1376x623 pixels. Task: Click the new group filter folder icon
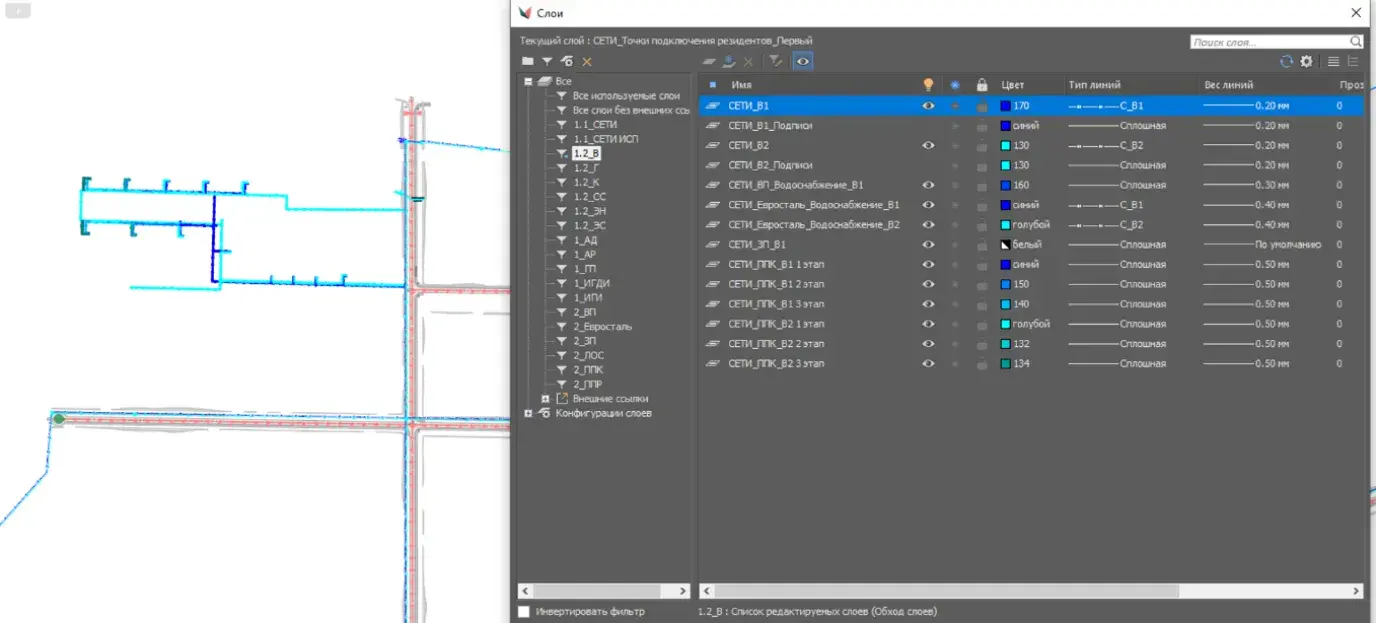pyautogui.click(x=527, y=61)
